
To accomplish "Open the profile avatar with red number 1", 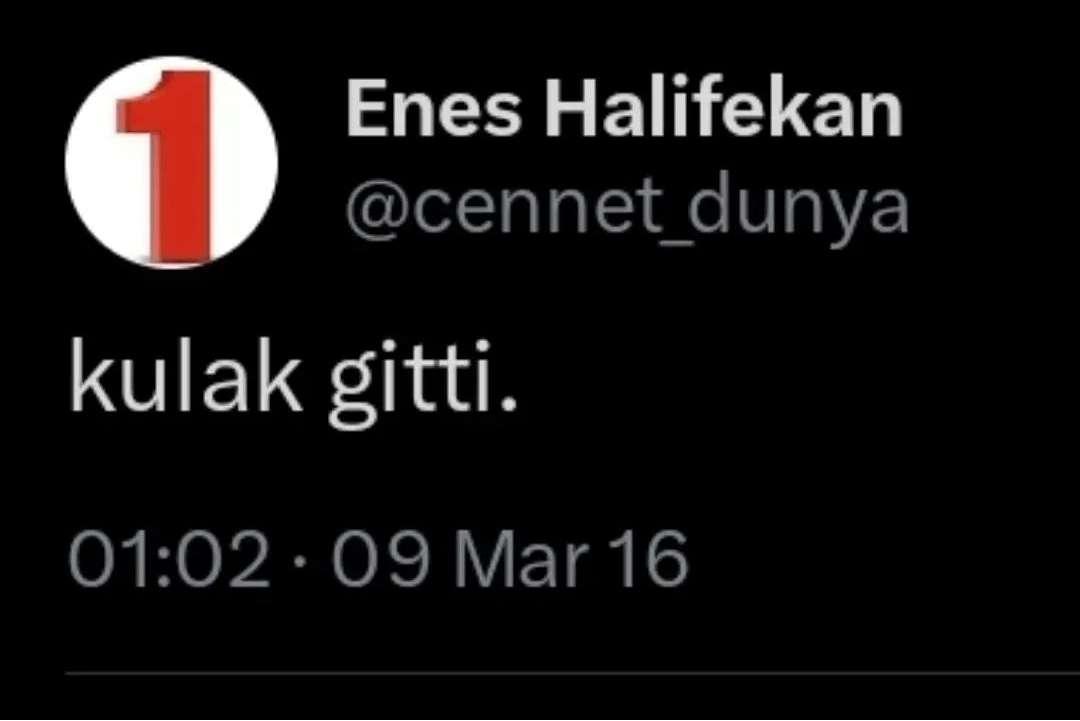I will [172, 163].
